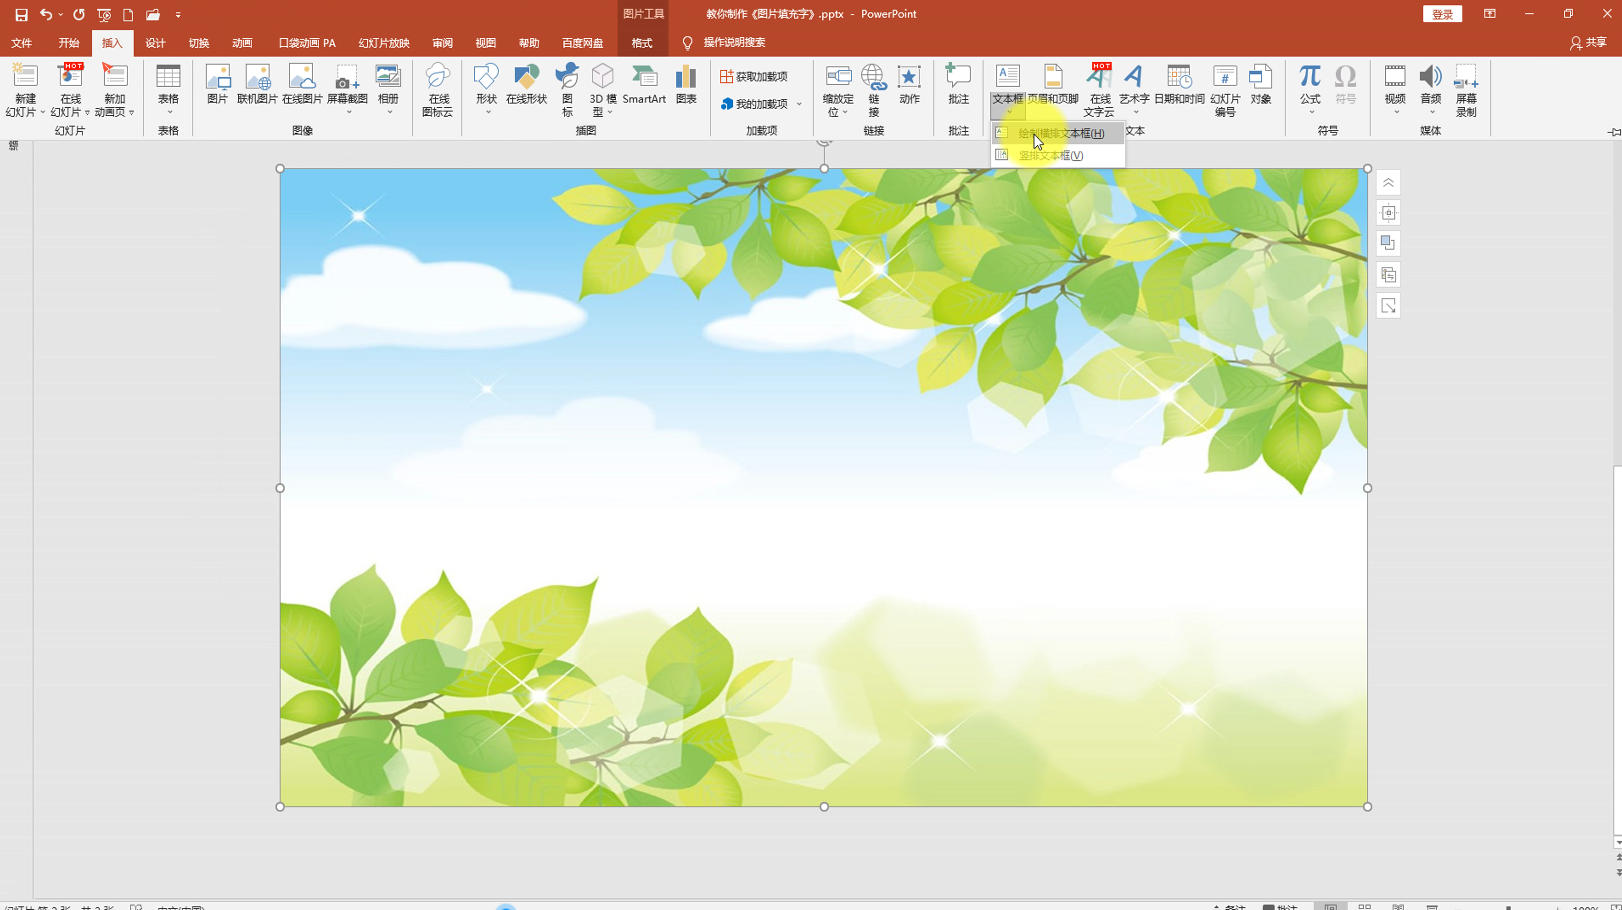This screenshot has height=910, width=1622.
Task: Choose 绘制横排文本框(H) from the menu
Action: [1058, 133]
